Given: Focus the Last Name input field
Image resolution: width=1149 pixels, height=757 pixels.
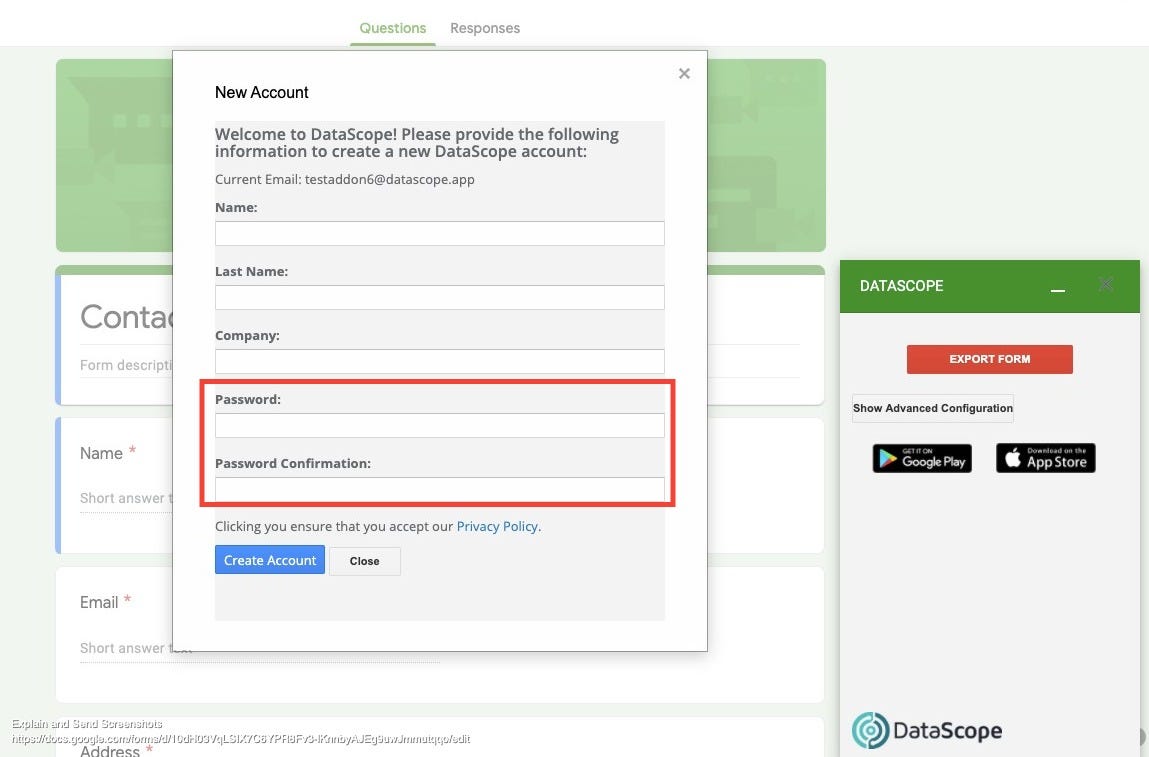Looking at the screenshot, I should [x=440, y=298].
